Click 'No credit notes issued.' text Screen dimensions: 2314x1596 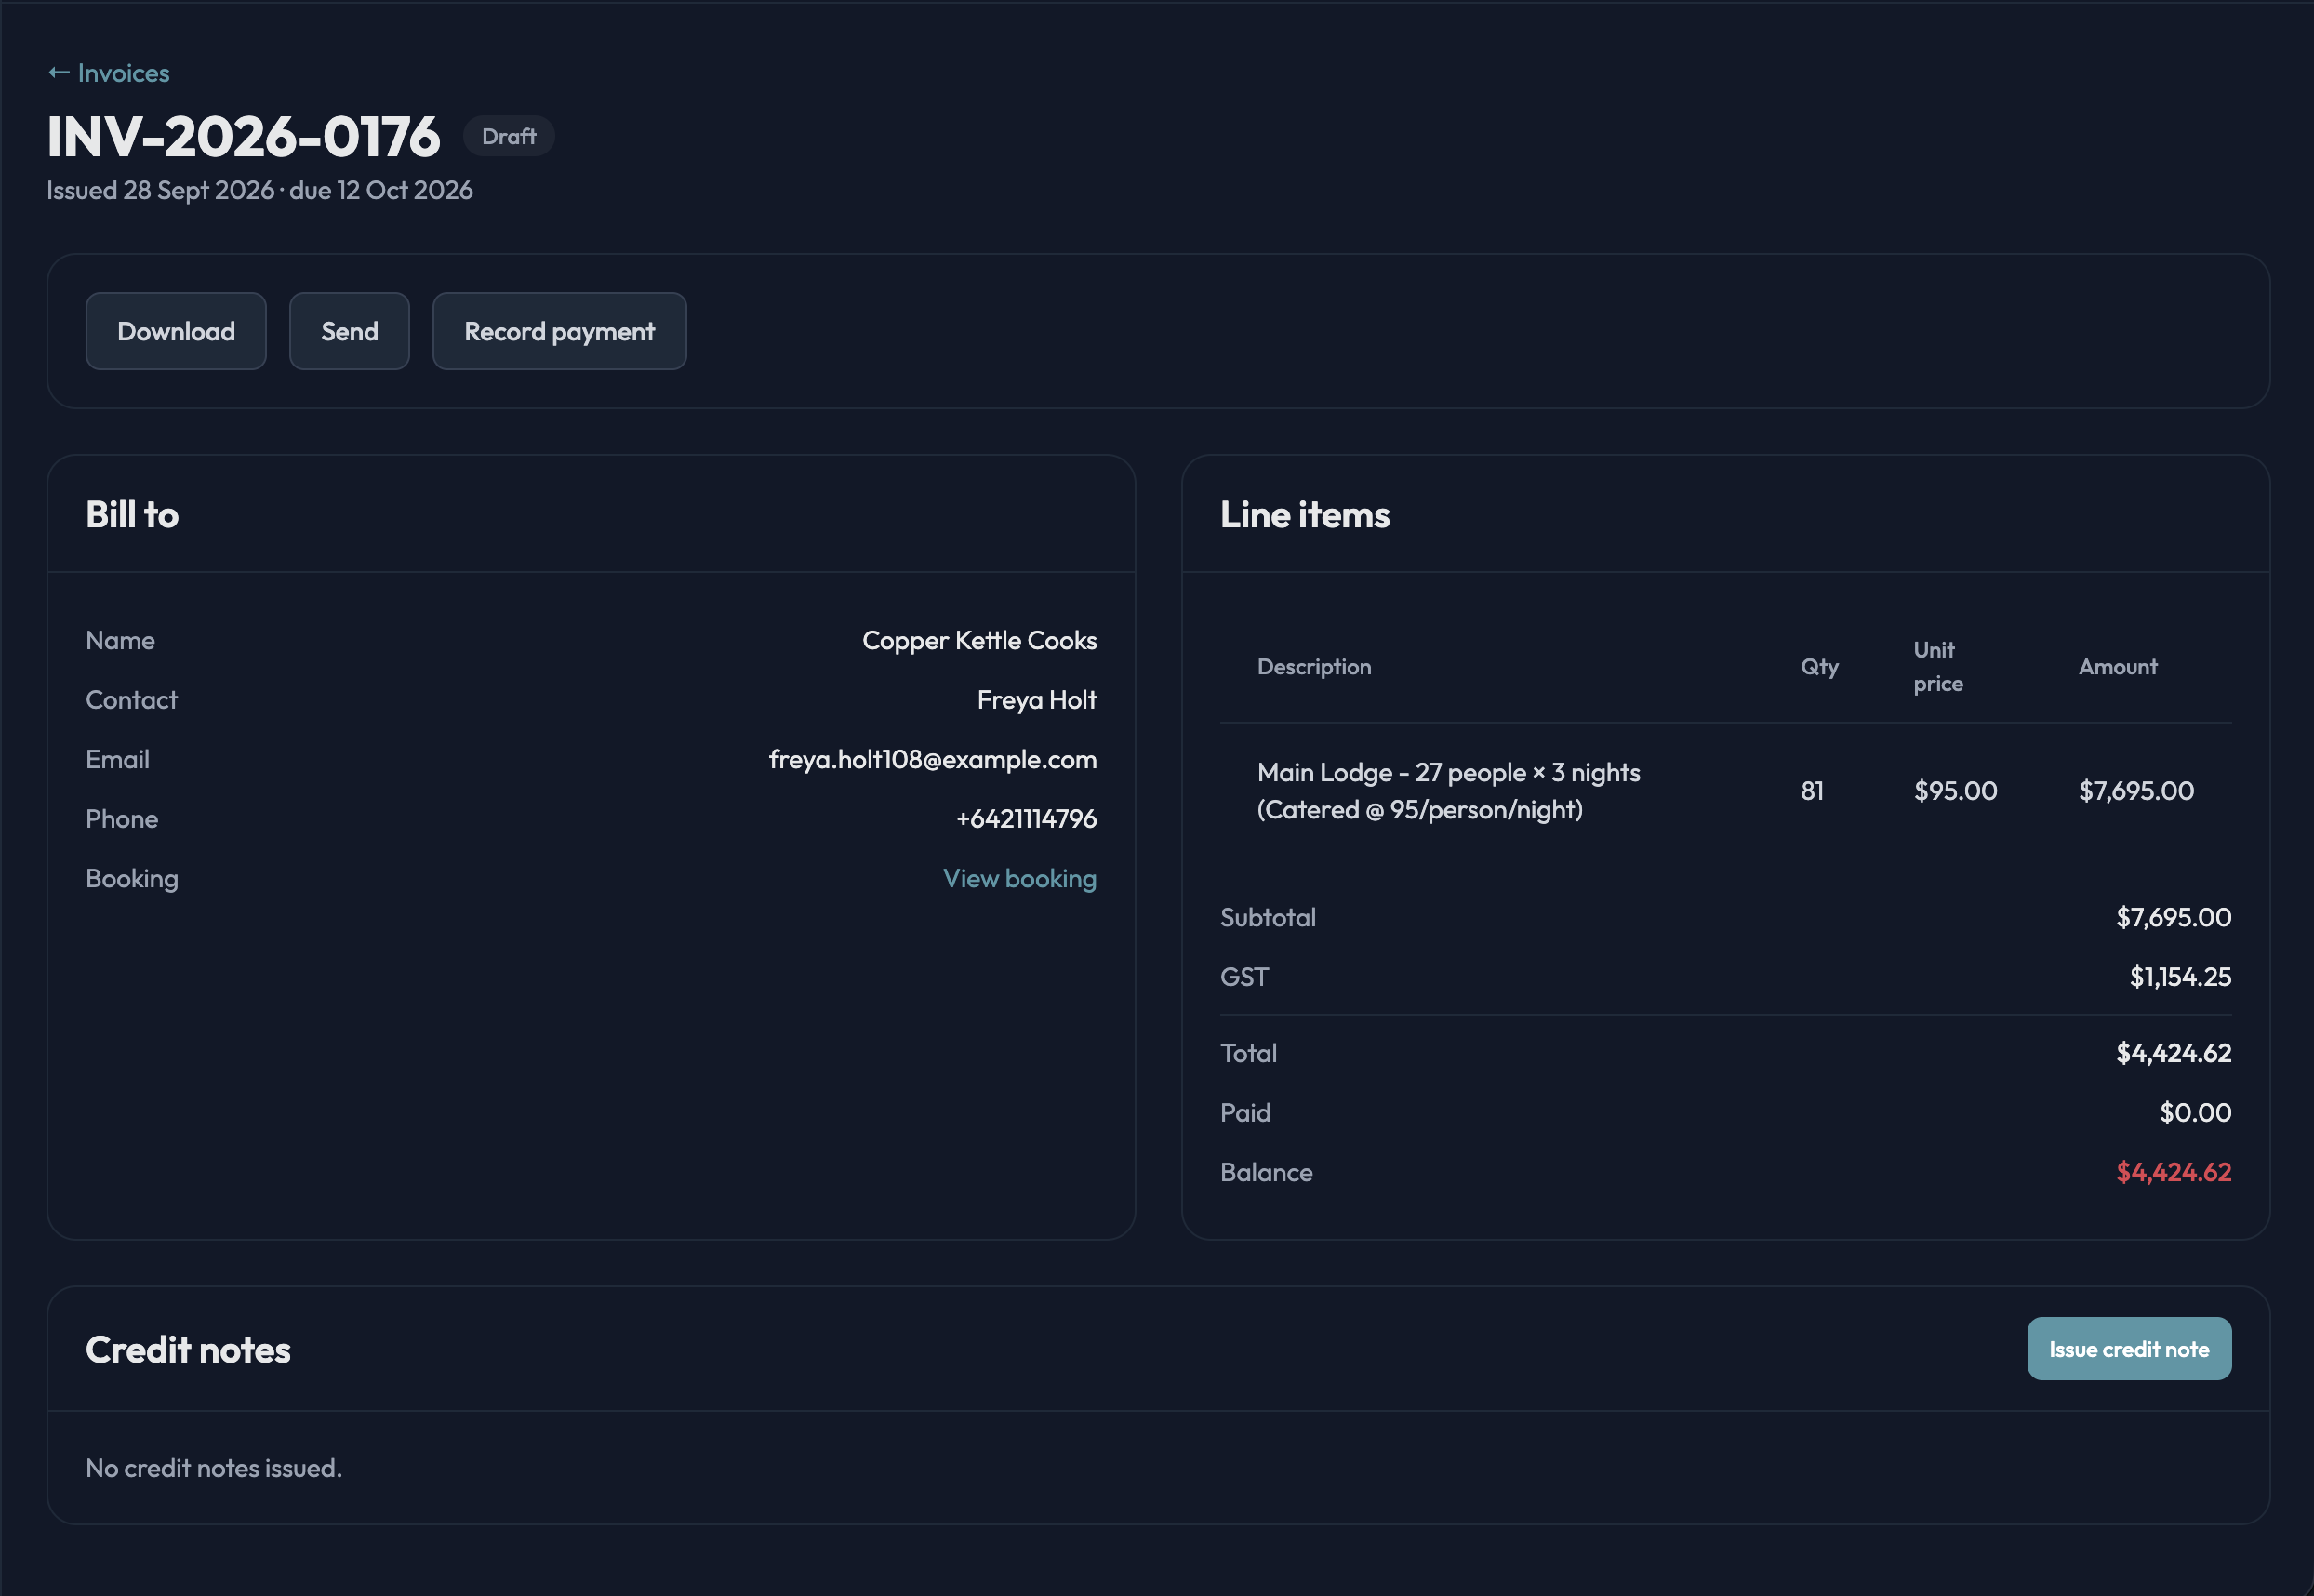pos(214,1468)
